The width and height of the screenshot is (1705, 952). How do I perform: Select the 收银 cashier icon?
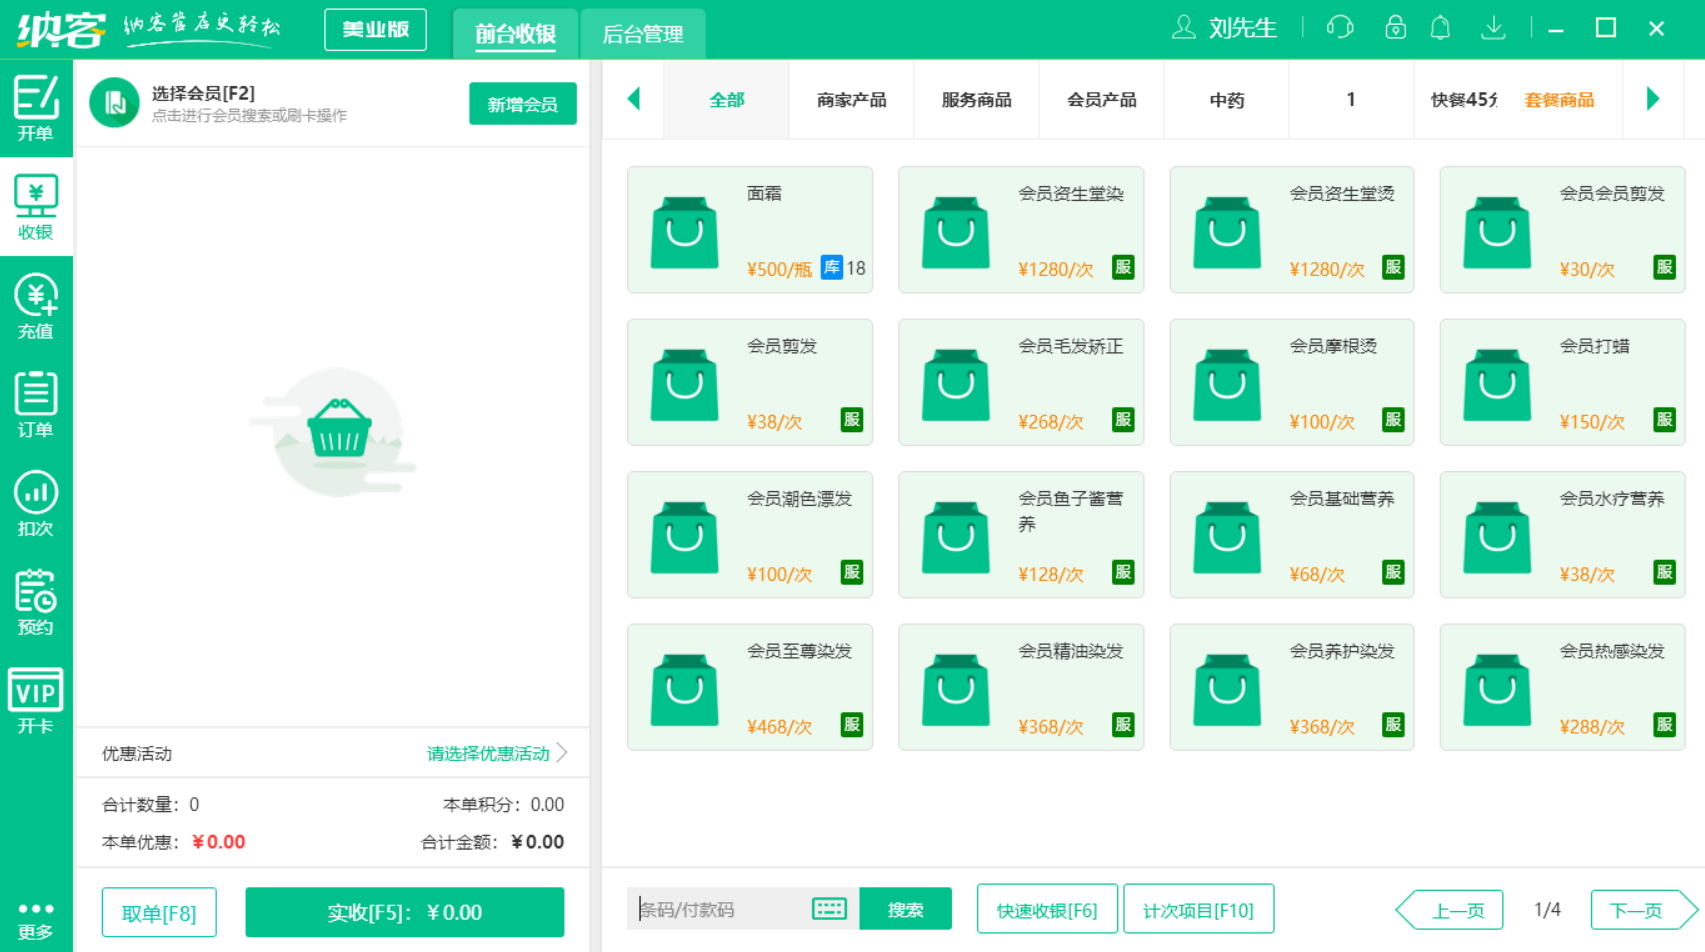click(36, 206)
